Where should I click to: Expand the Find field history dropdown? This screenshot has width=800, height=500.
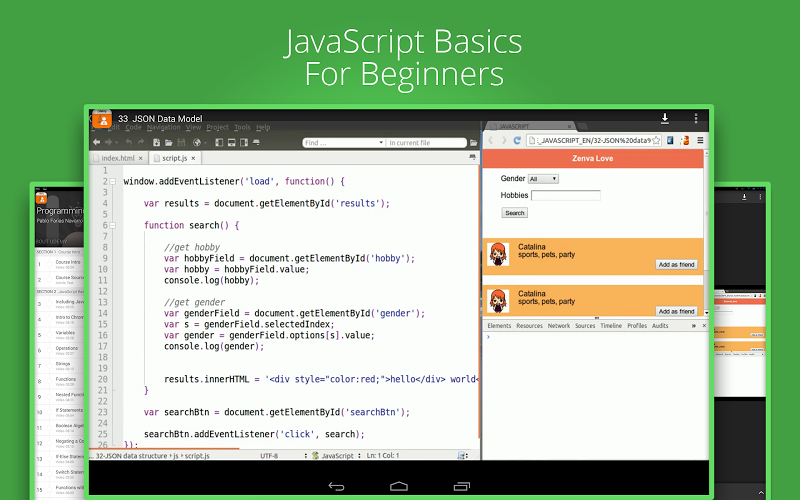(381, 143)
